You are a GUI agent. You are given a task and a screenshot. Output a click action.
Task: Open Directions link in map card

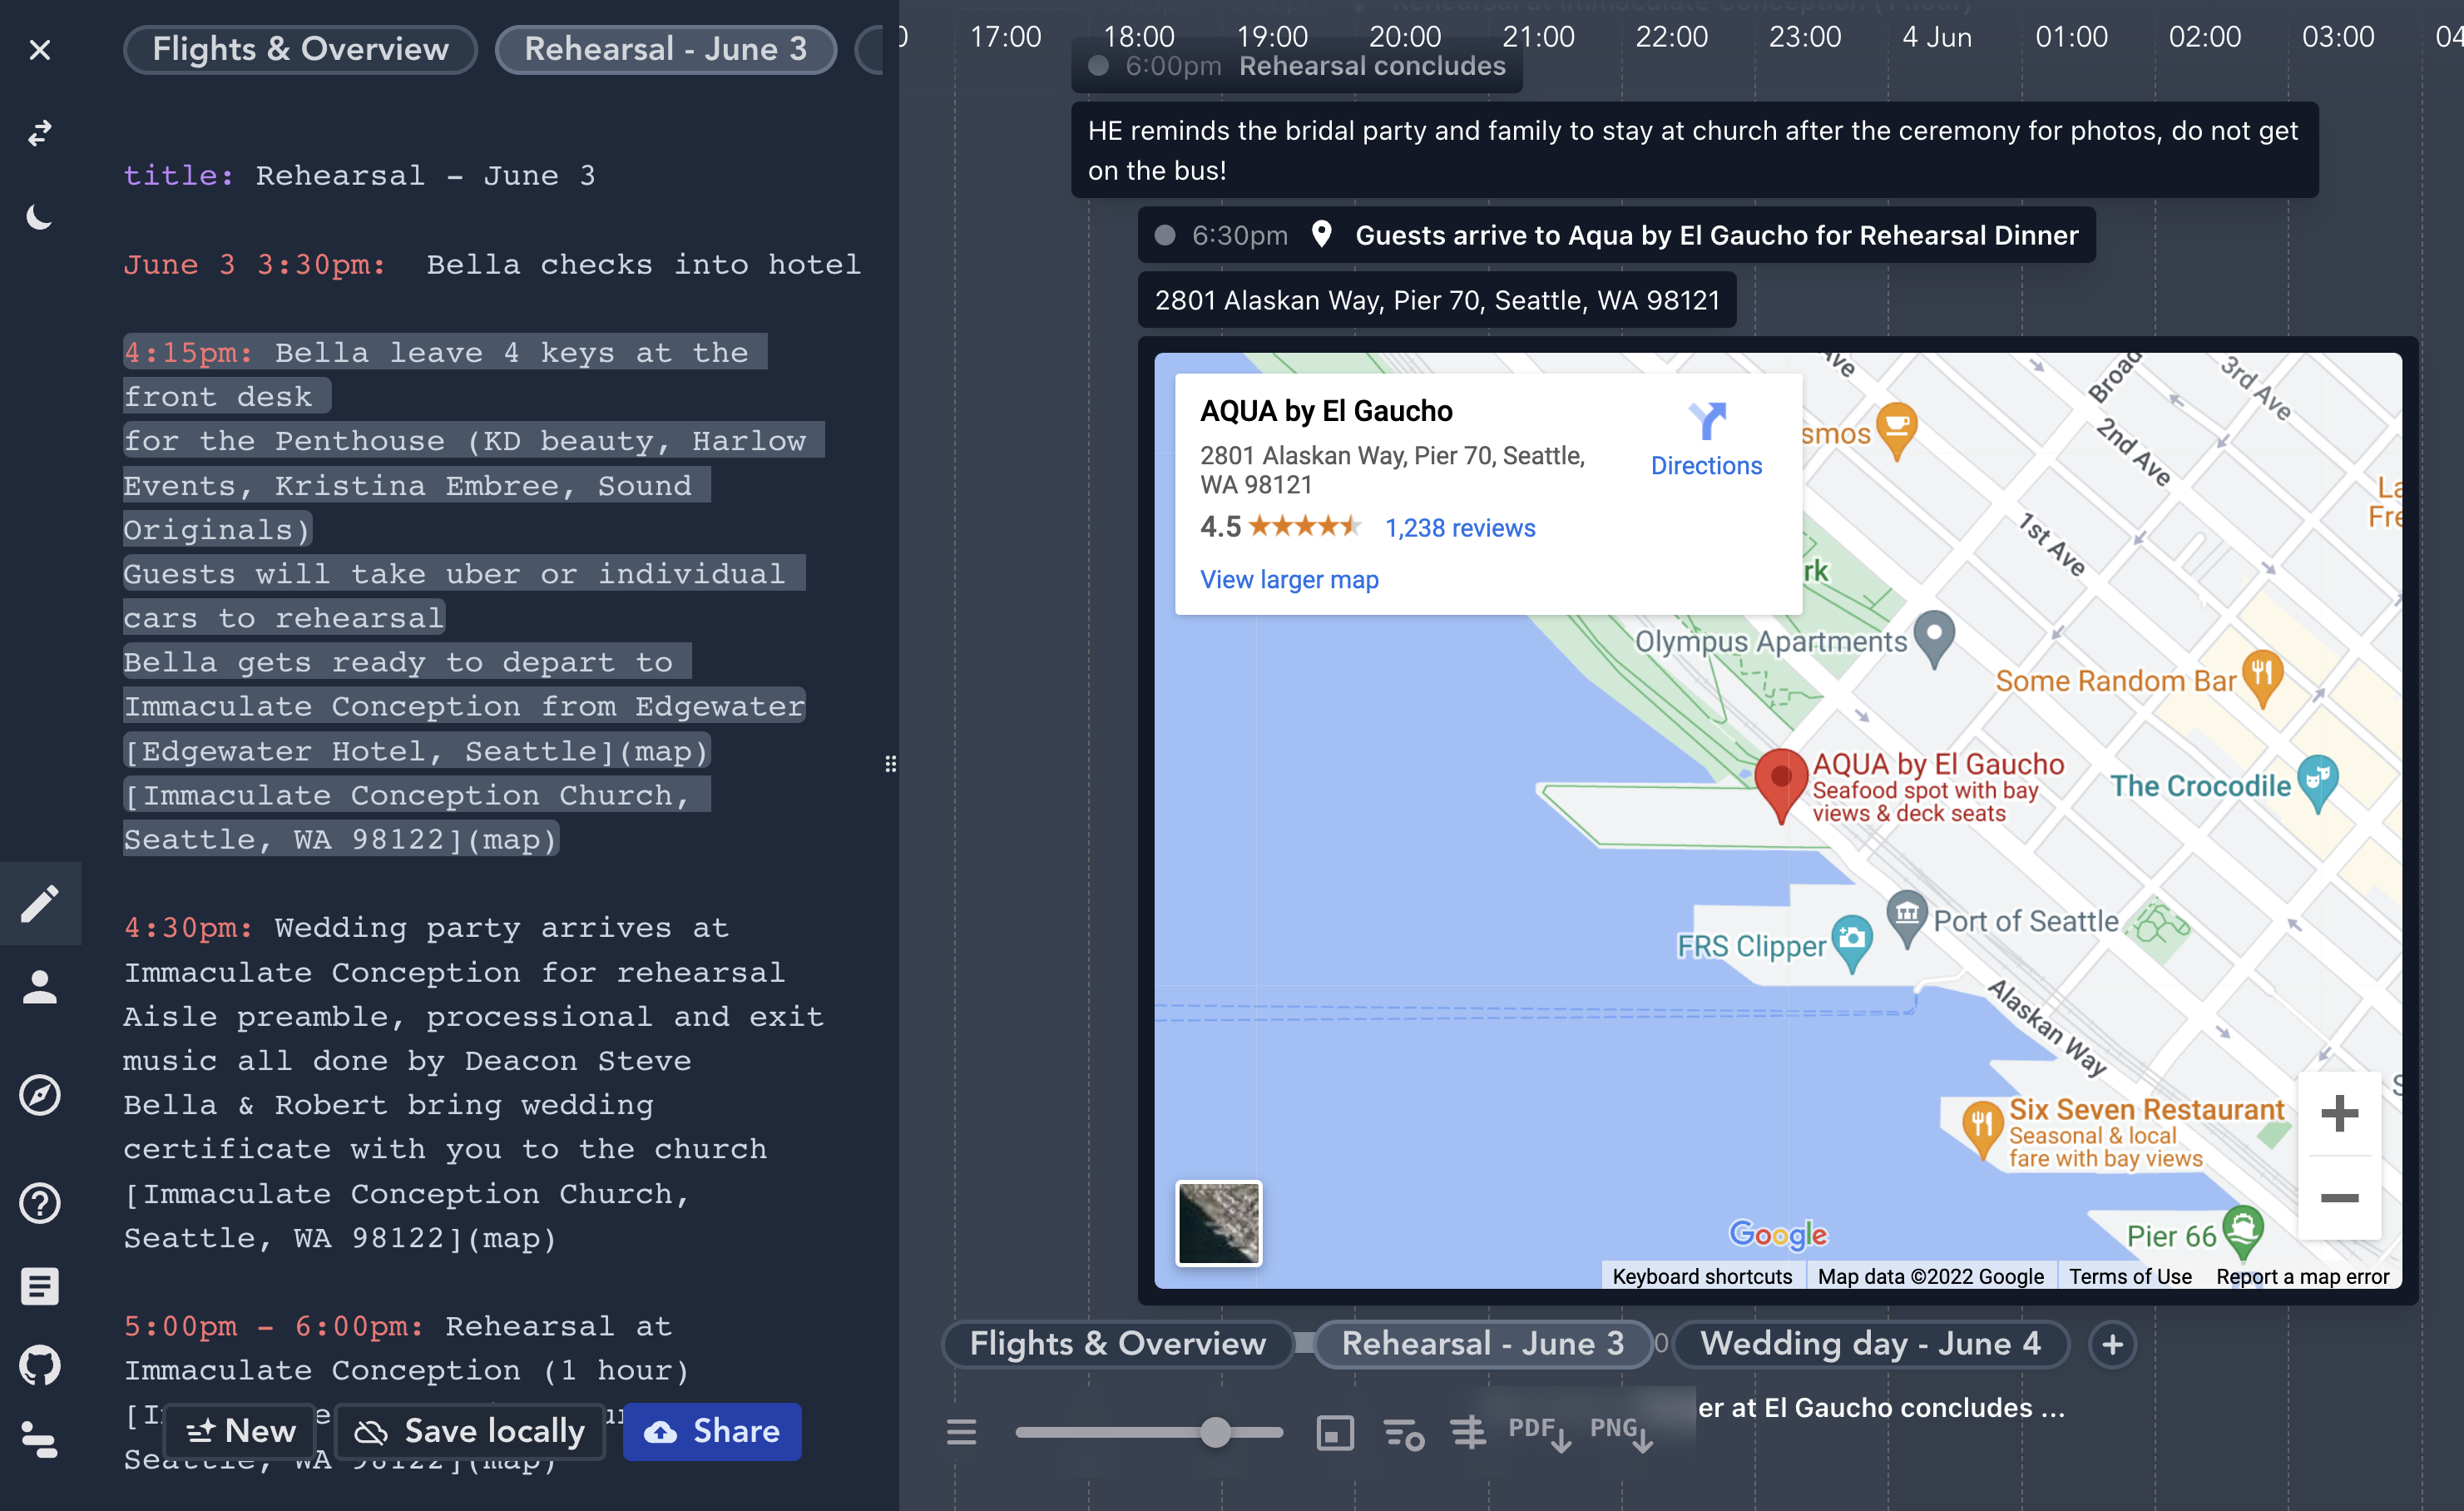pyautogui.click(x=1706, y=440)
